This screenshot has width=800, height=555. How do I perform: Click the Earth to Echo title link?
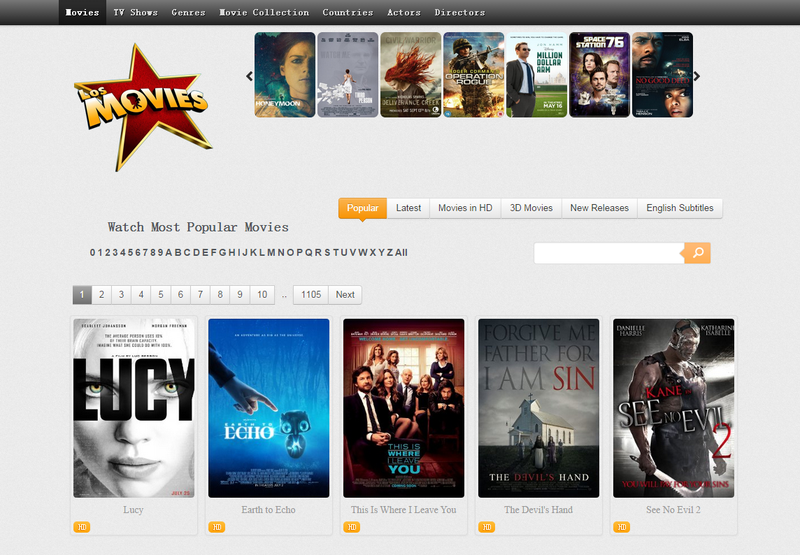pyautogui.click(x=268, y=510)
